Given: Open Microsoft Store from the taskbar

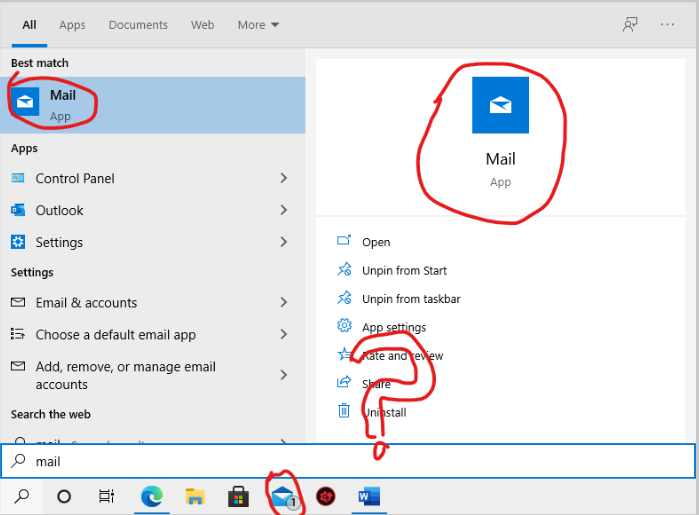Looking at the screenshot, I should coord(238,496).
